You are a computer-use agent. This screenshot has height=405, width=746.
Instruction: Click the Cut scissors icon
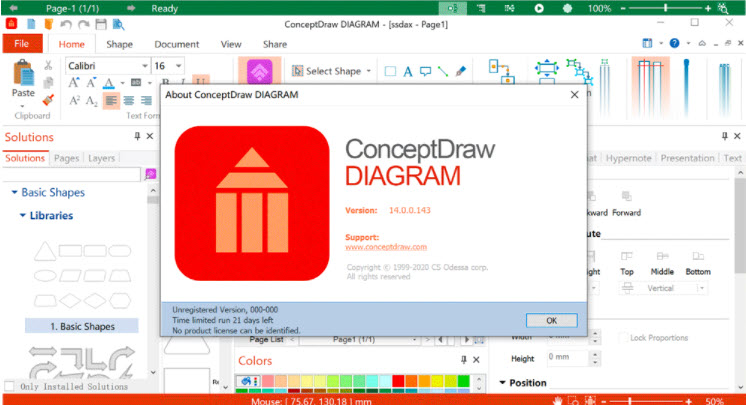(48, 66)
